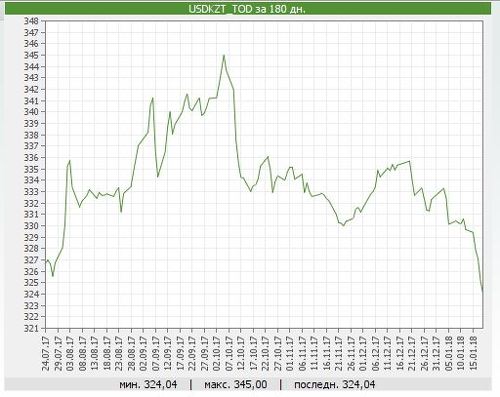Select the 22.10.17 date label

[266, 353]
